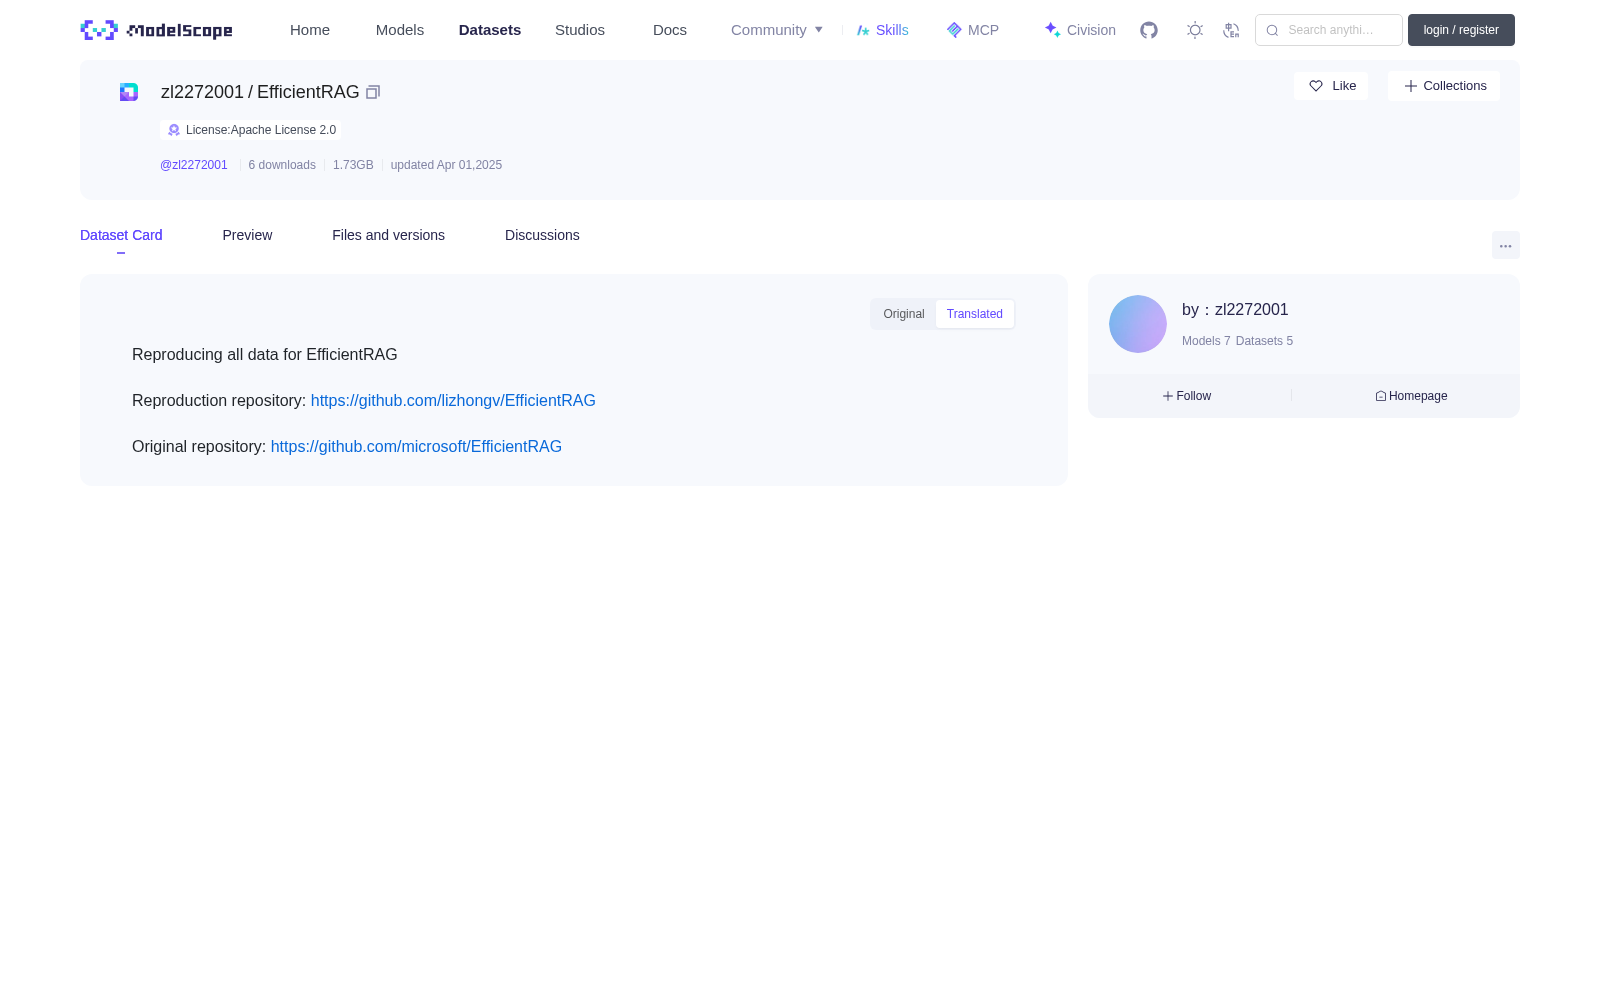Click the zl2272001 / EfficientRAG title
Screen dimensions: 1600x1000
pyautogui.click(x=260, y=92)
